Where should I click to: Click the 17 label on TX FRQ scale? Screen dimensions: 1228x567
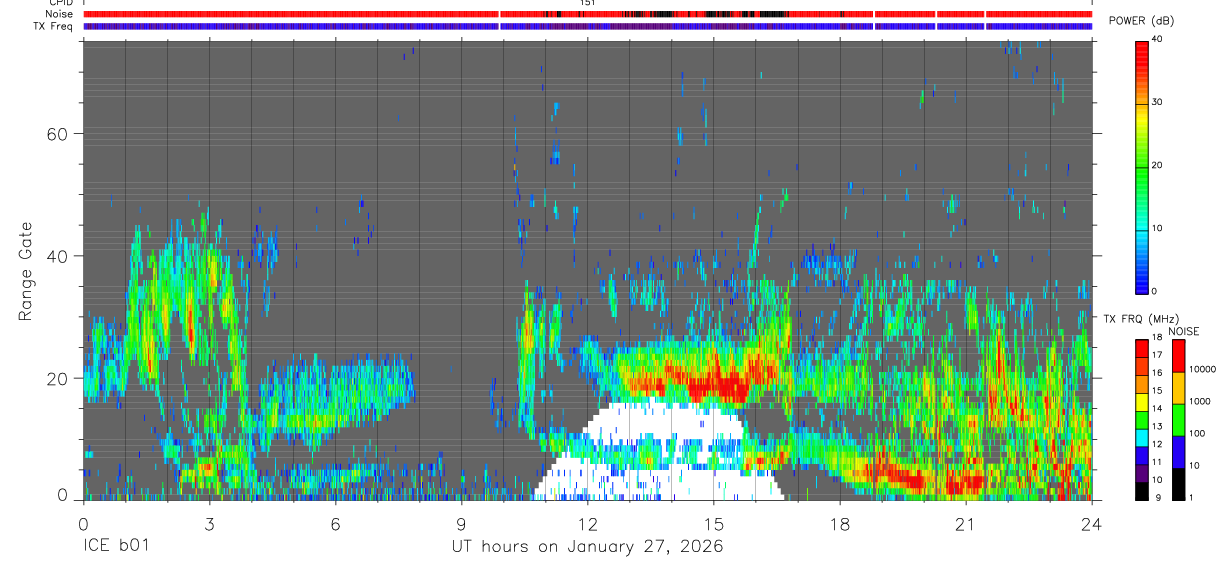pyautogui.click(x=1157, y=354)
